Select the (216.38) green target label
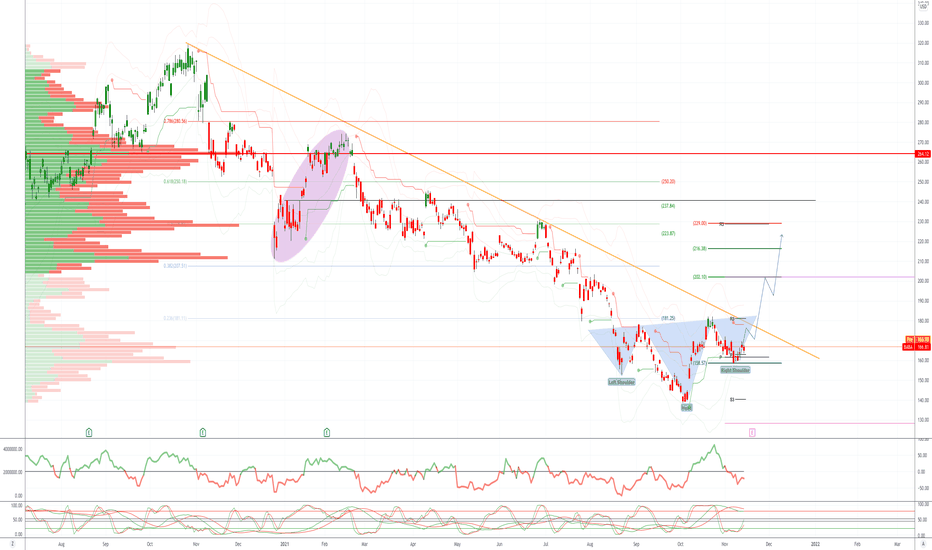Viewport: 932px width, 550px height. tap(700, 249)
